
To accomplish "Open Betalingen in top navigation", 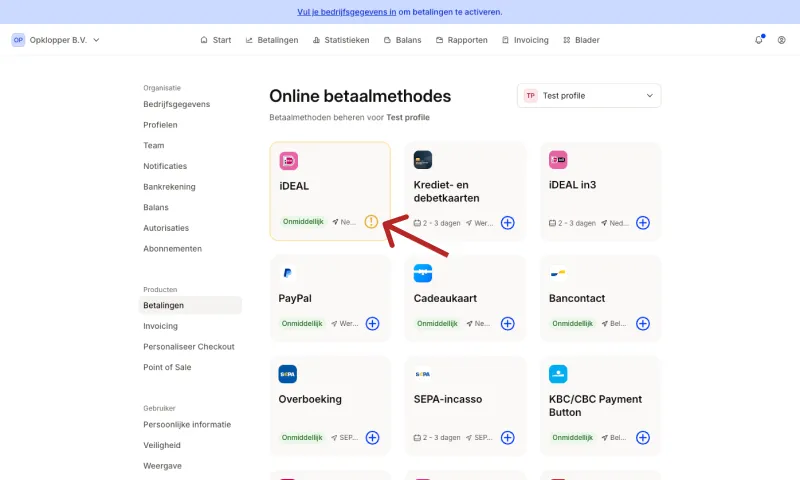I will pos(272,40).
